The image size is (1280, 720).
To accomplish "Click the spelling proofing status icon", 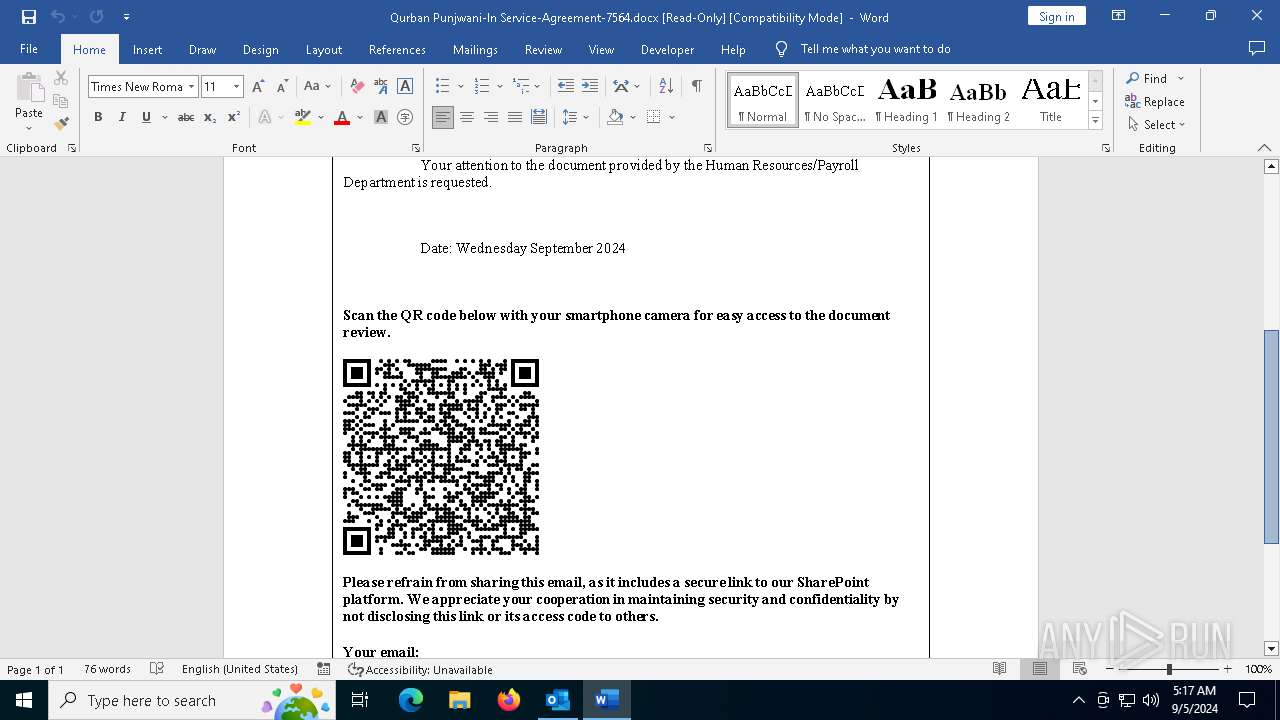I will 157,669.
